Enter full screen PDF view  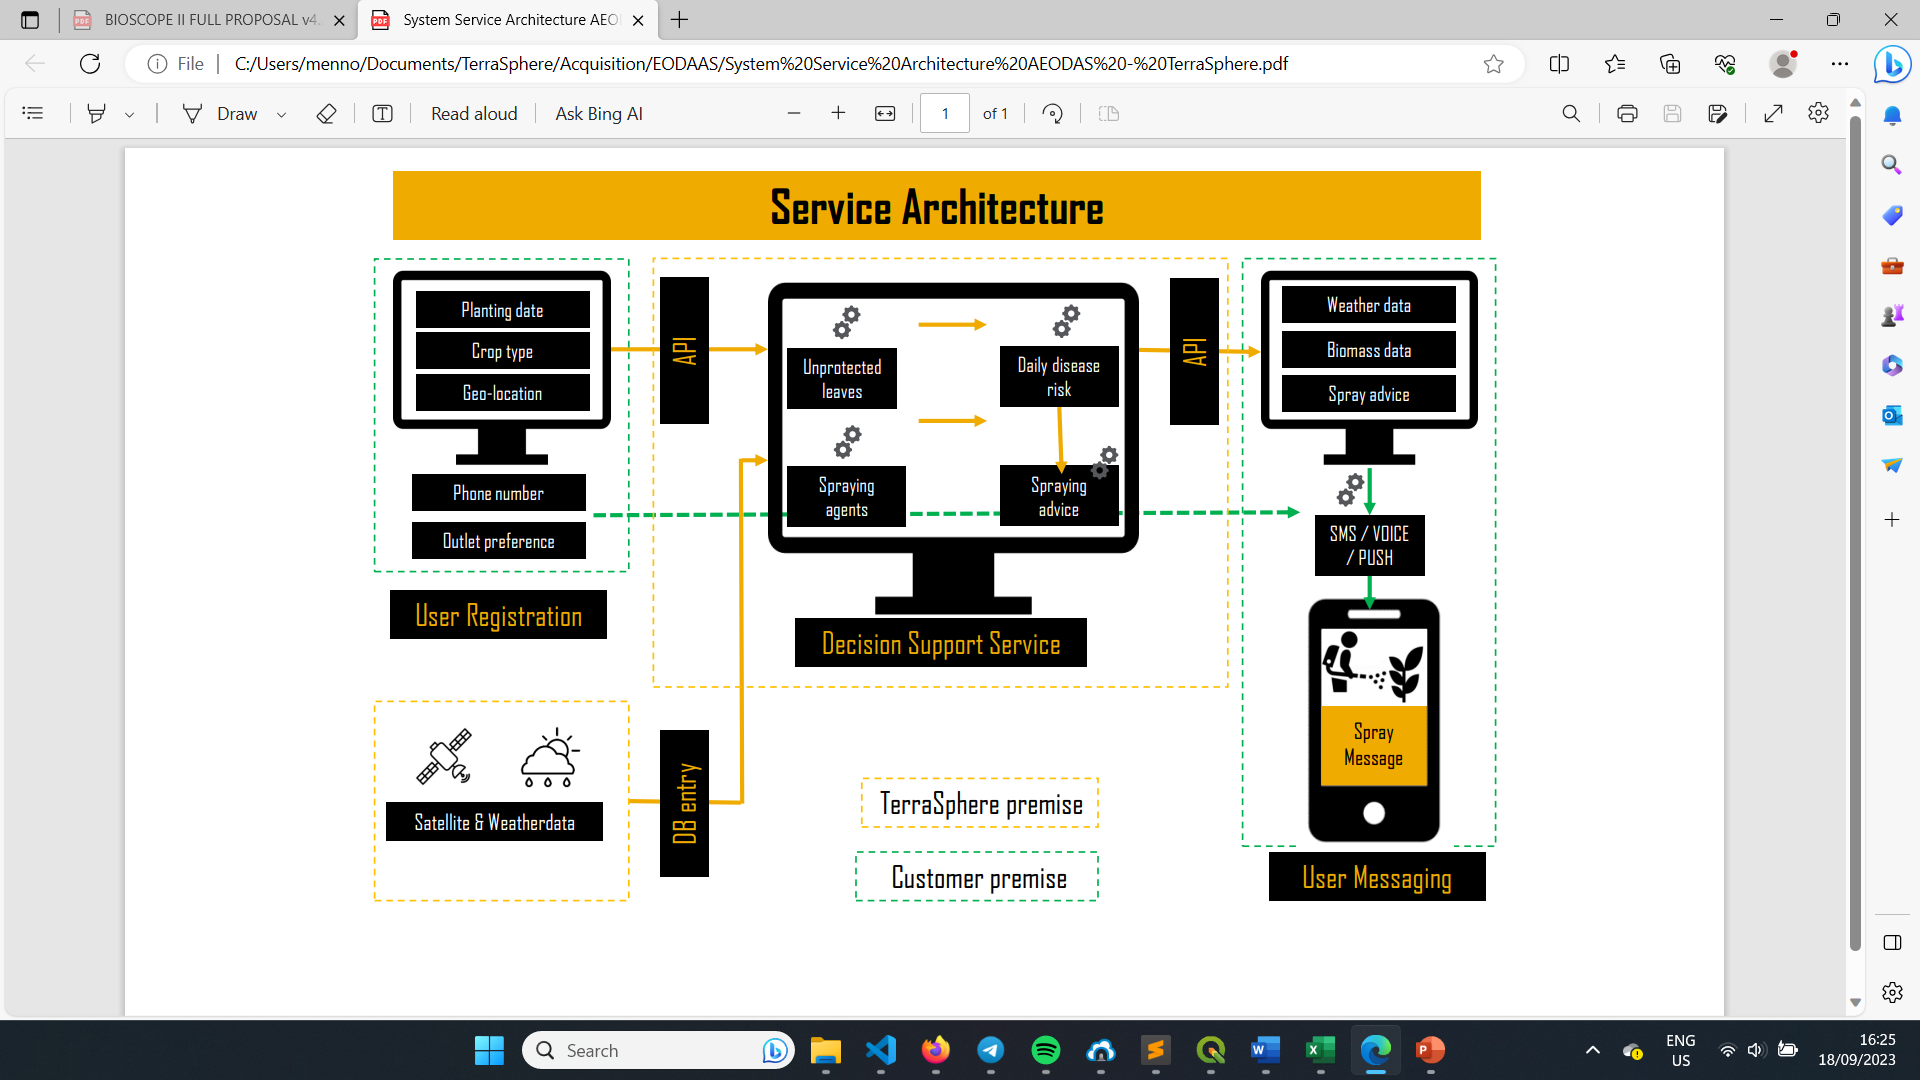(x=1773, y=113)
